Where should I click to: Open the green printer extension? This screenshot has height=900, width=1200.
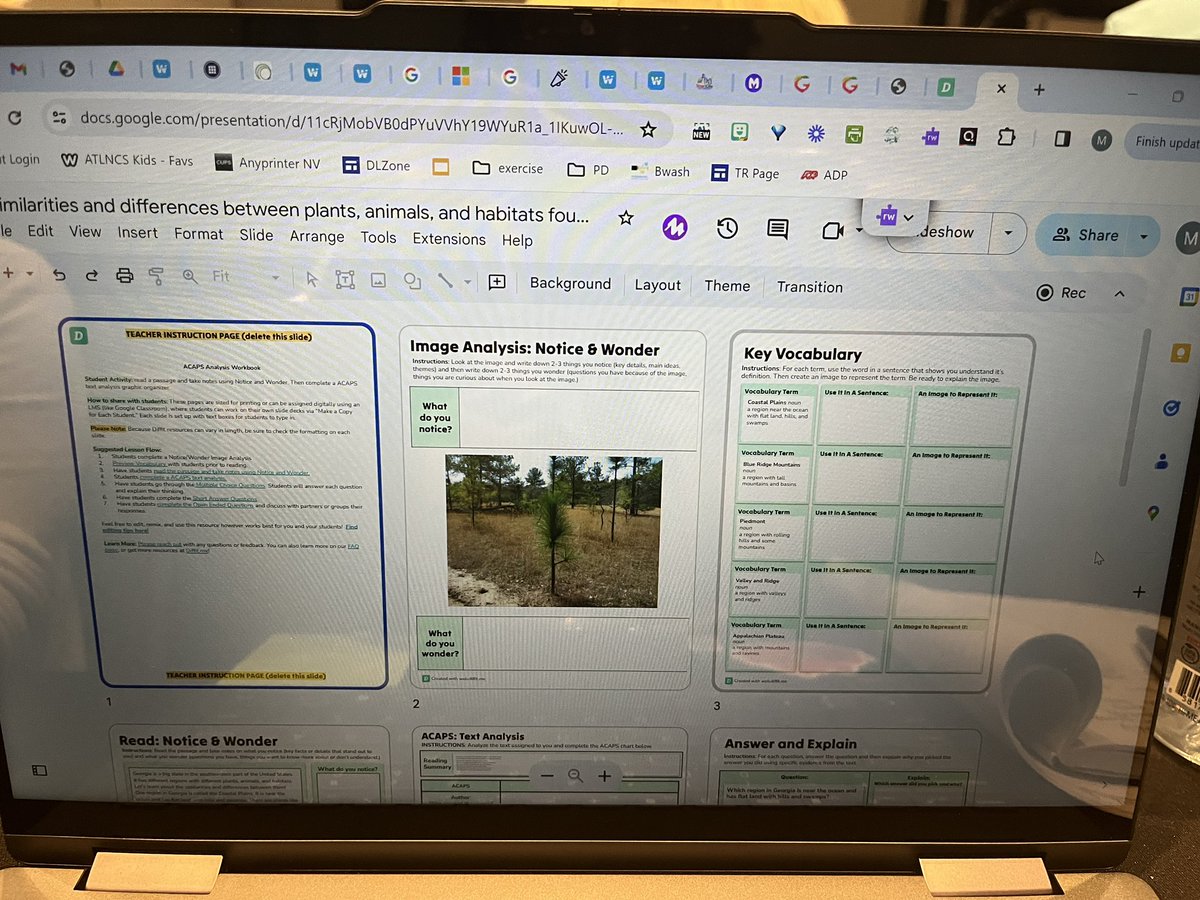[854, 134]
